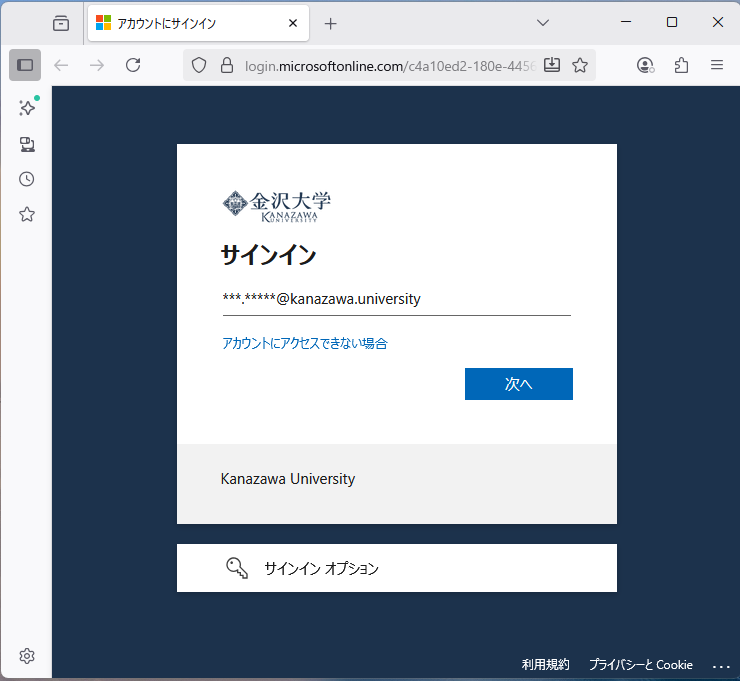Open the sidebar settings gear
This screenshot has height=681, width=740.
(27, 656)
